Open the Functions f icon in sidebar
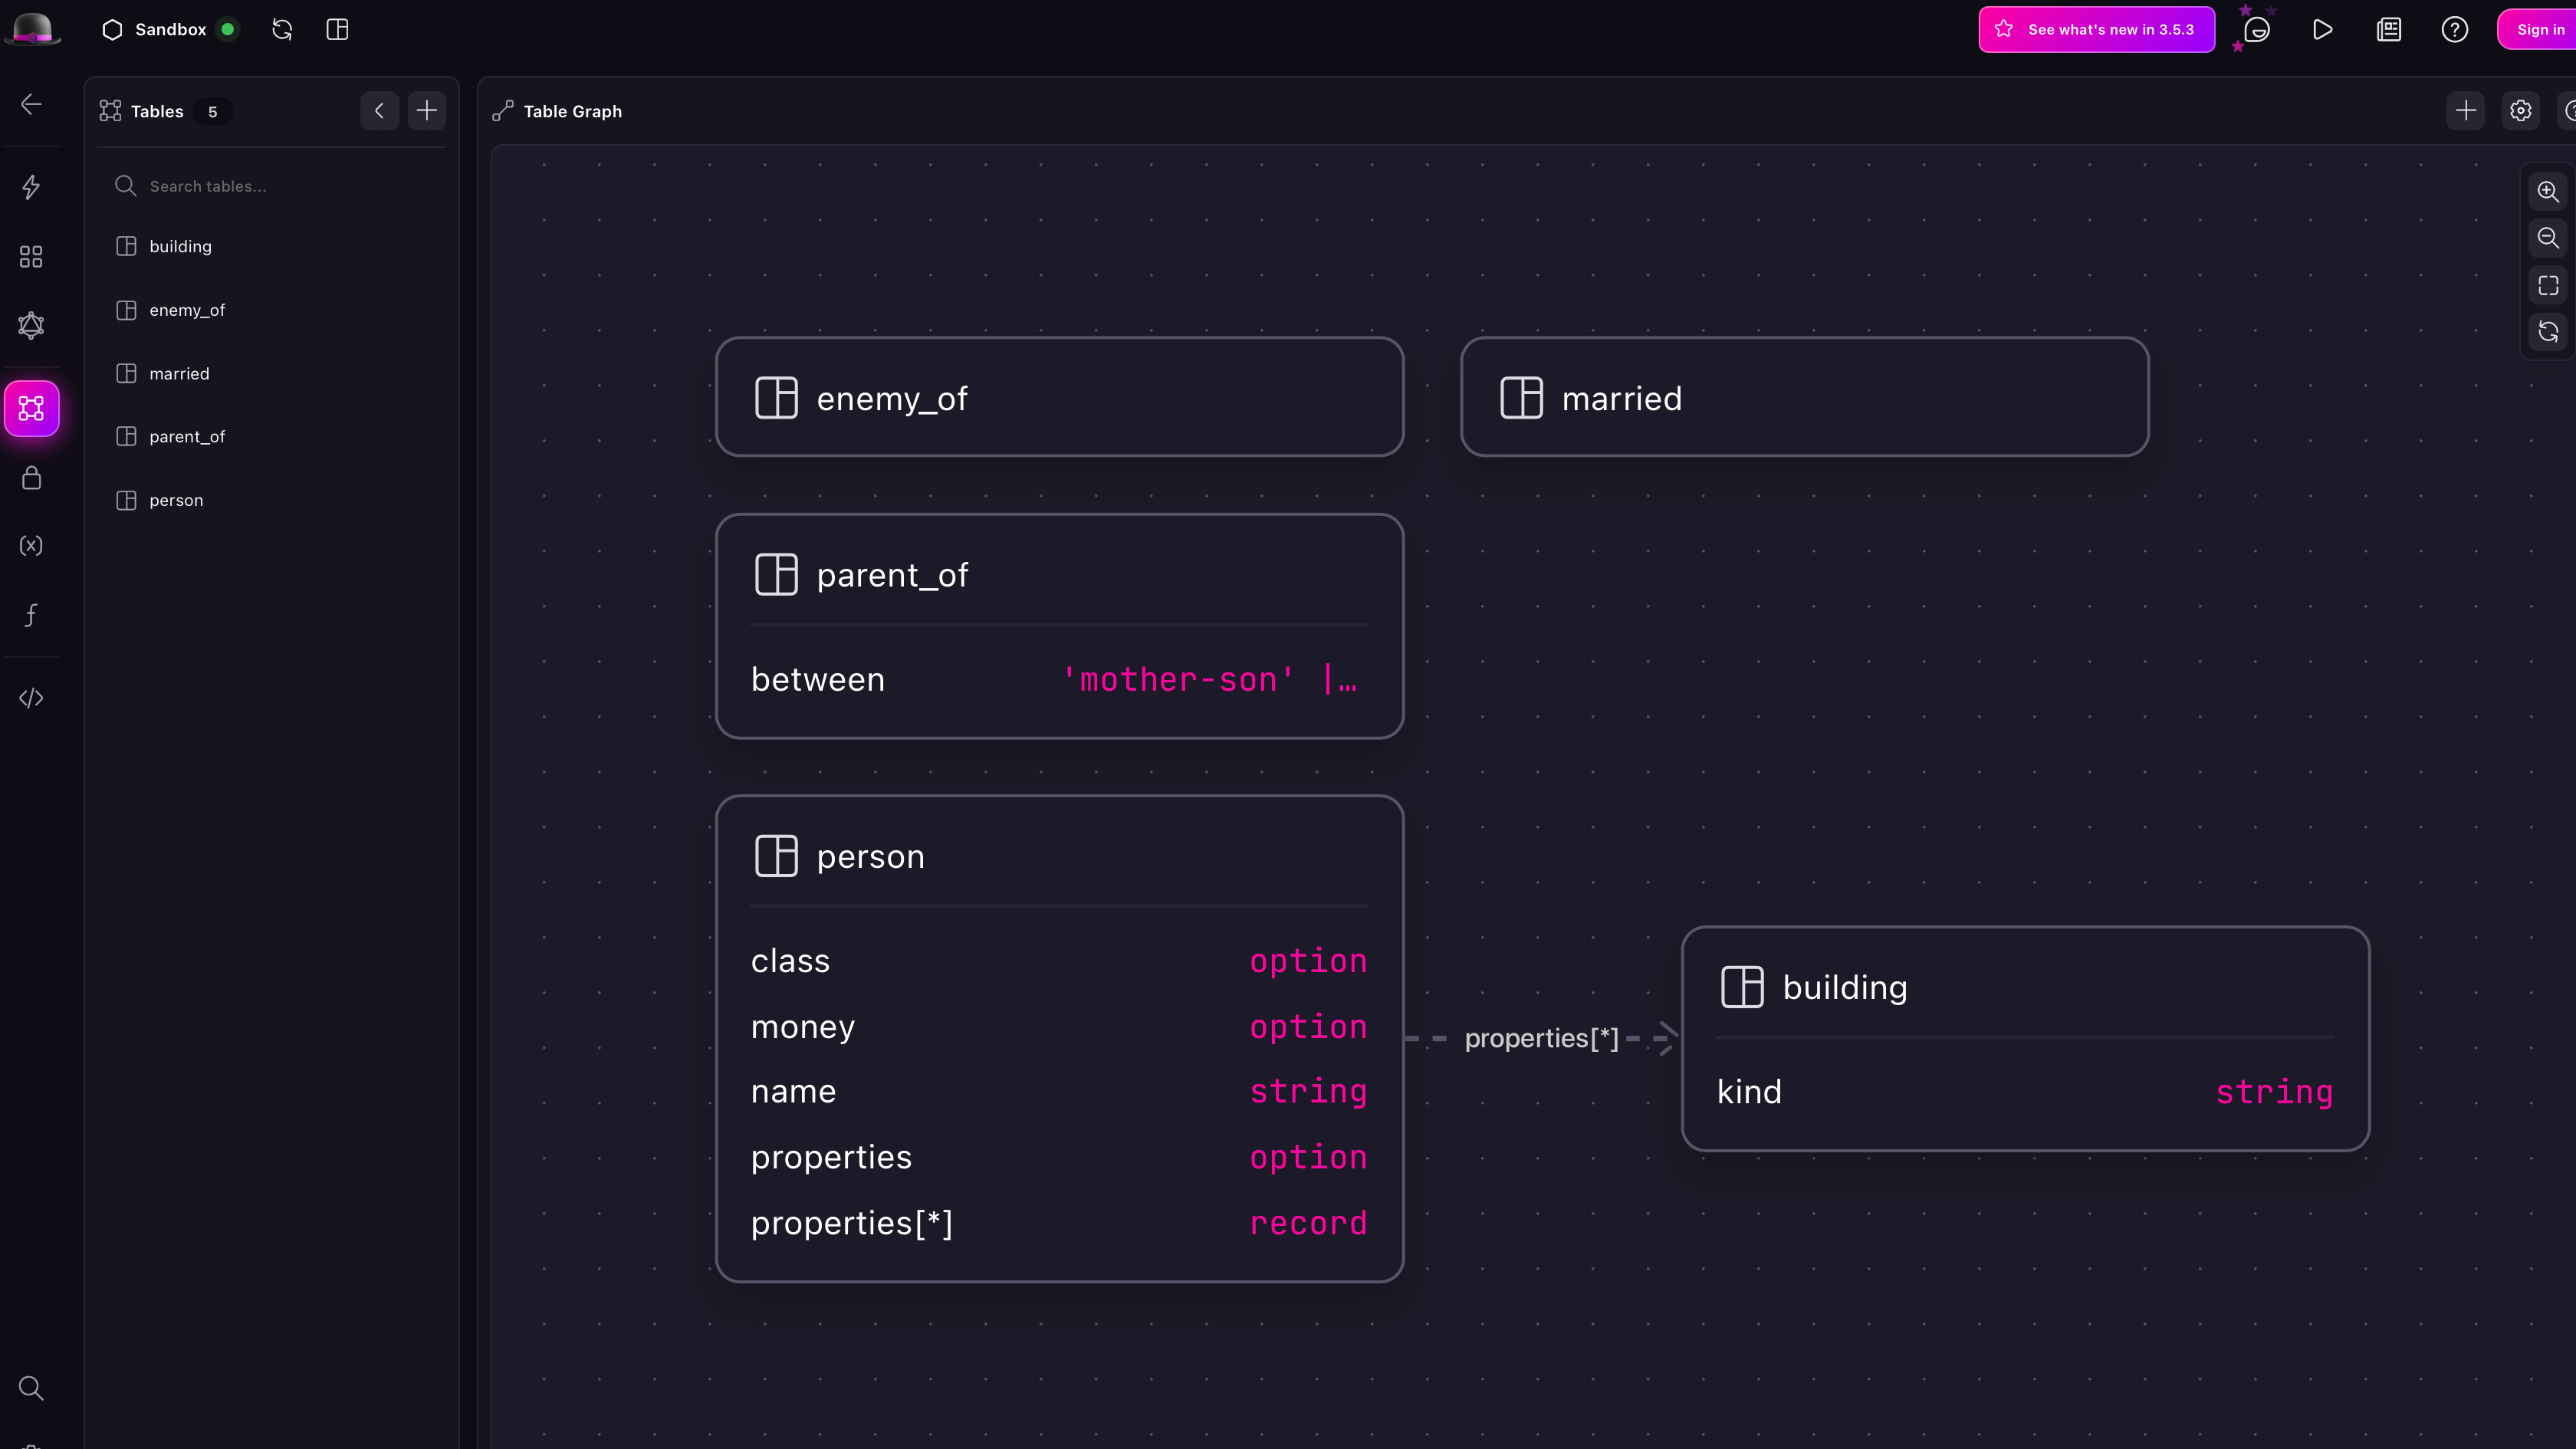This screenshot has height=1449, width=2576. (x=31, y=615)
